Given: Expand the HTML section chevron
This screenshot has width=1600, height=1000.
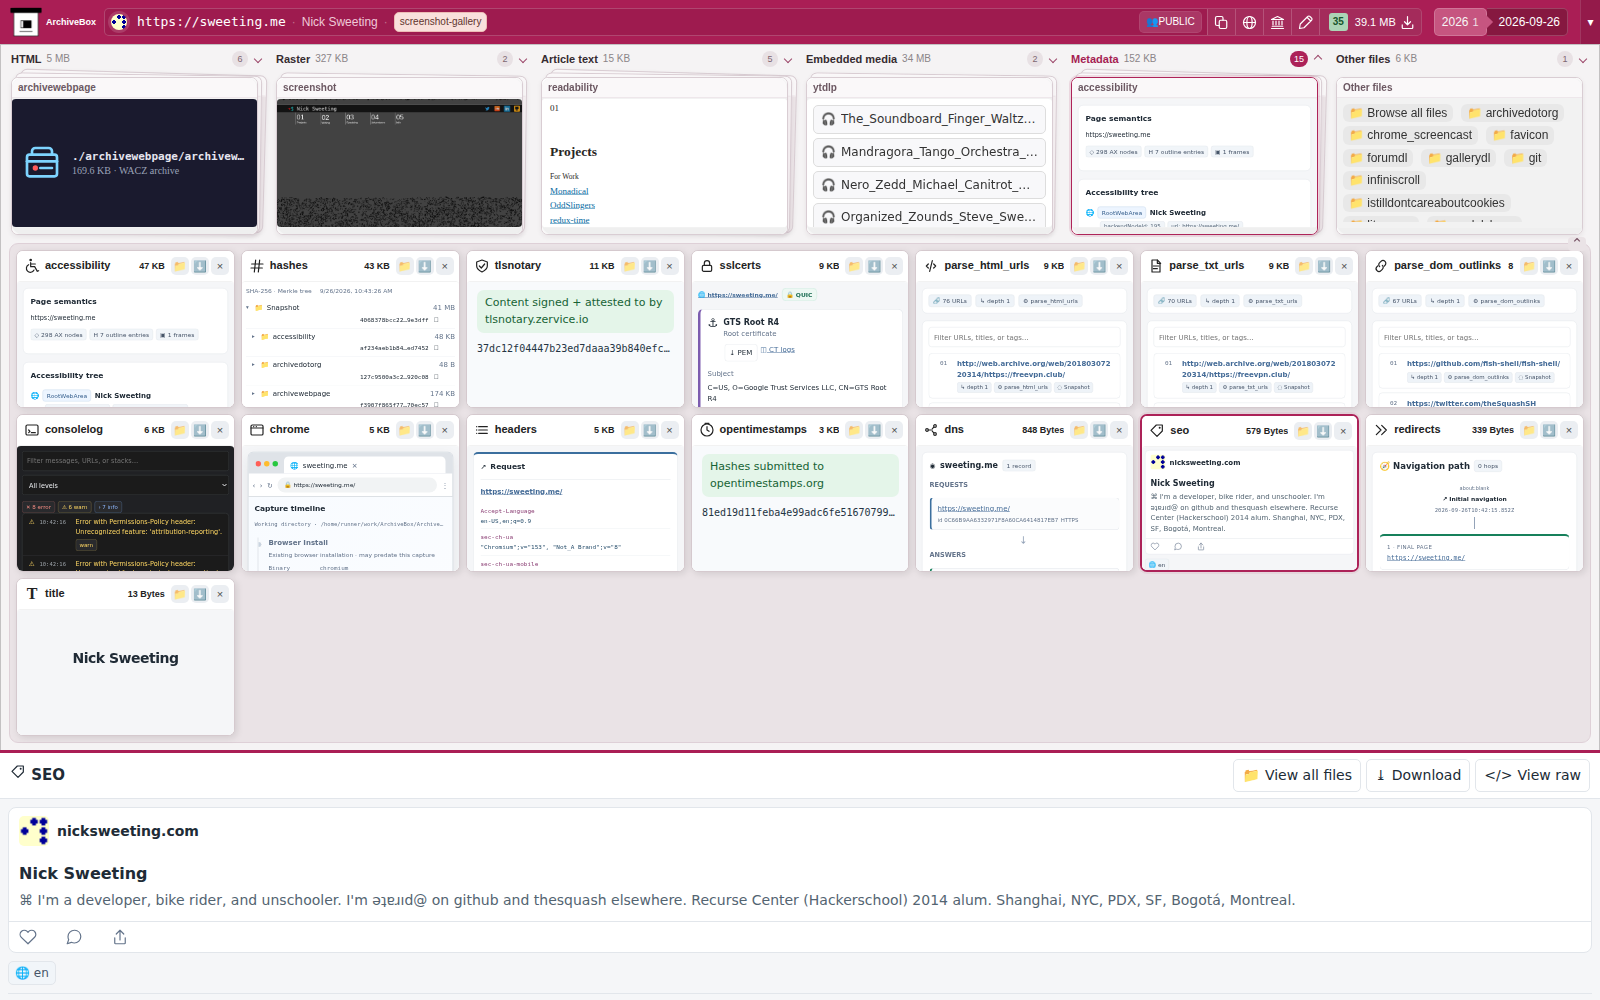Looking at the screenshot, I should point(258,60).
